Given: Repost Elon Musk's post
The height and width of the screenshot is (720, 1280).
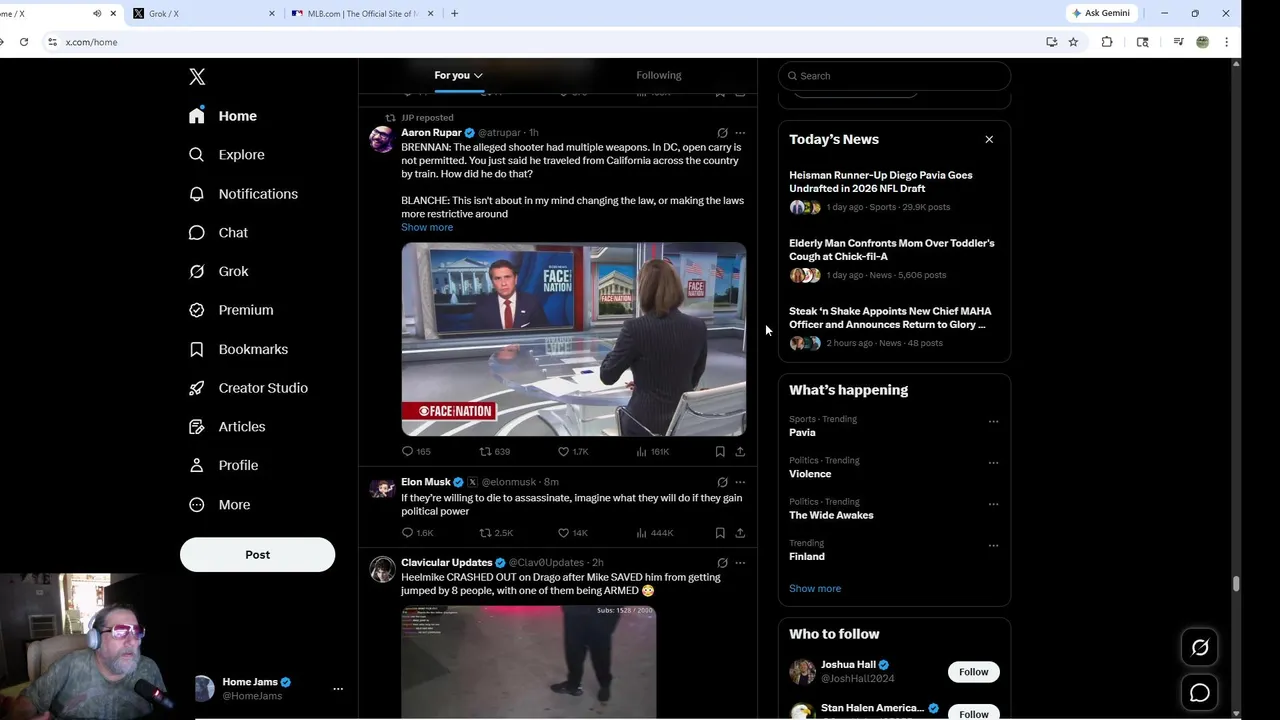Looking at the screenshot, I should tap(495, 533).
